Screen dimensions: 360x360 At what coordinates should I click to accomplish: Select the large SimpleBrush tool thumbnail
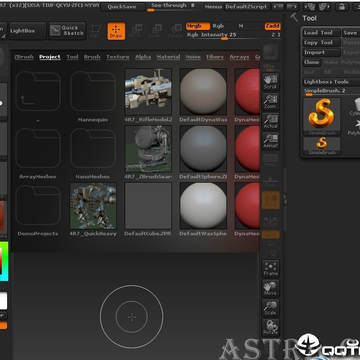322,117
